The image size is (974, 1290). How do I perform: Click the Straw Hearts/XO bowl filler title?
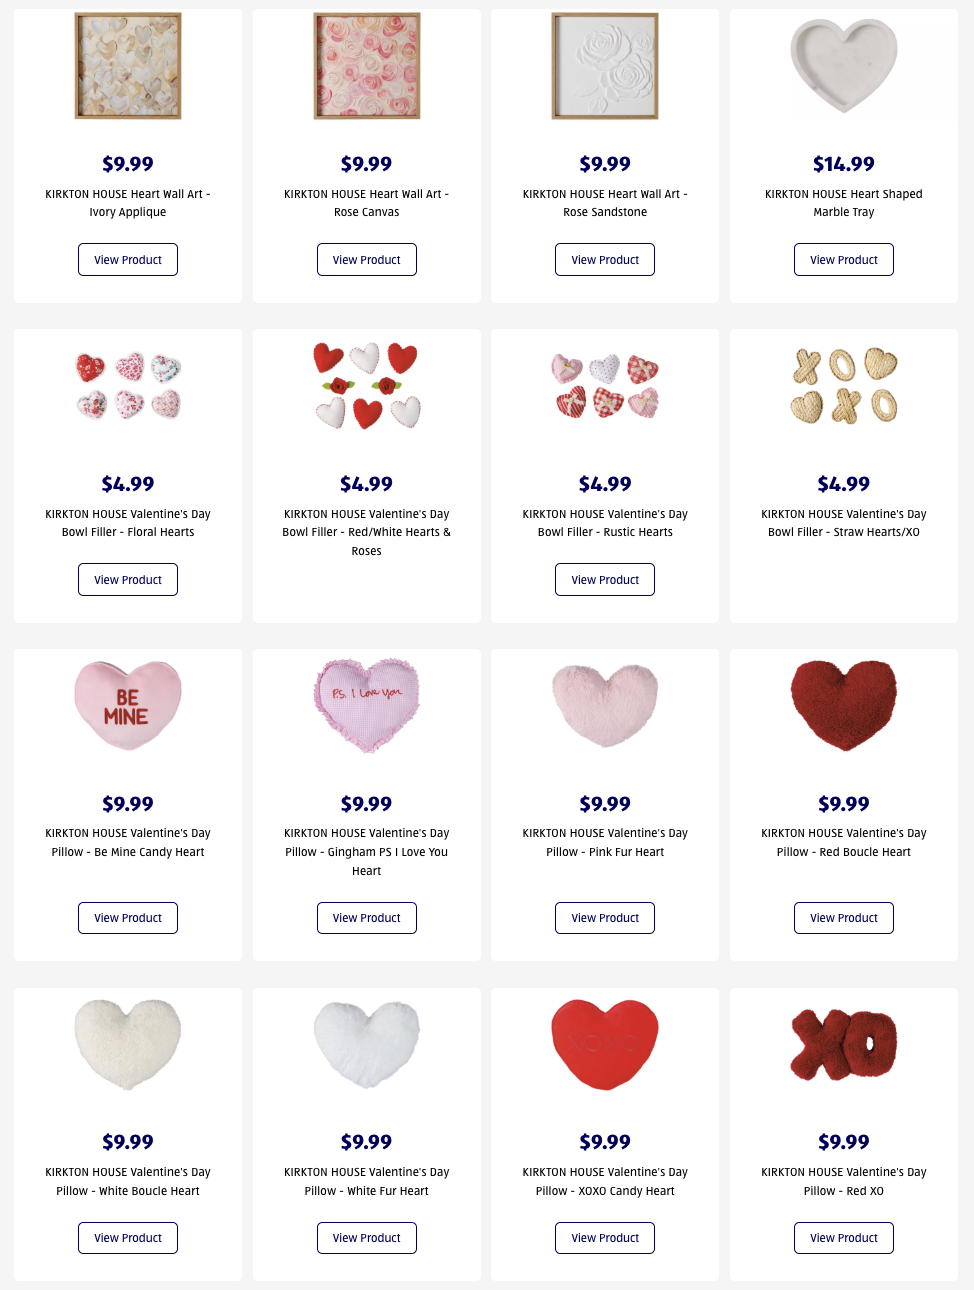point(844,523)
